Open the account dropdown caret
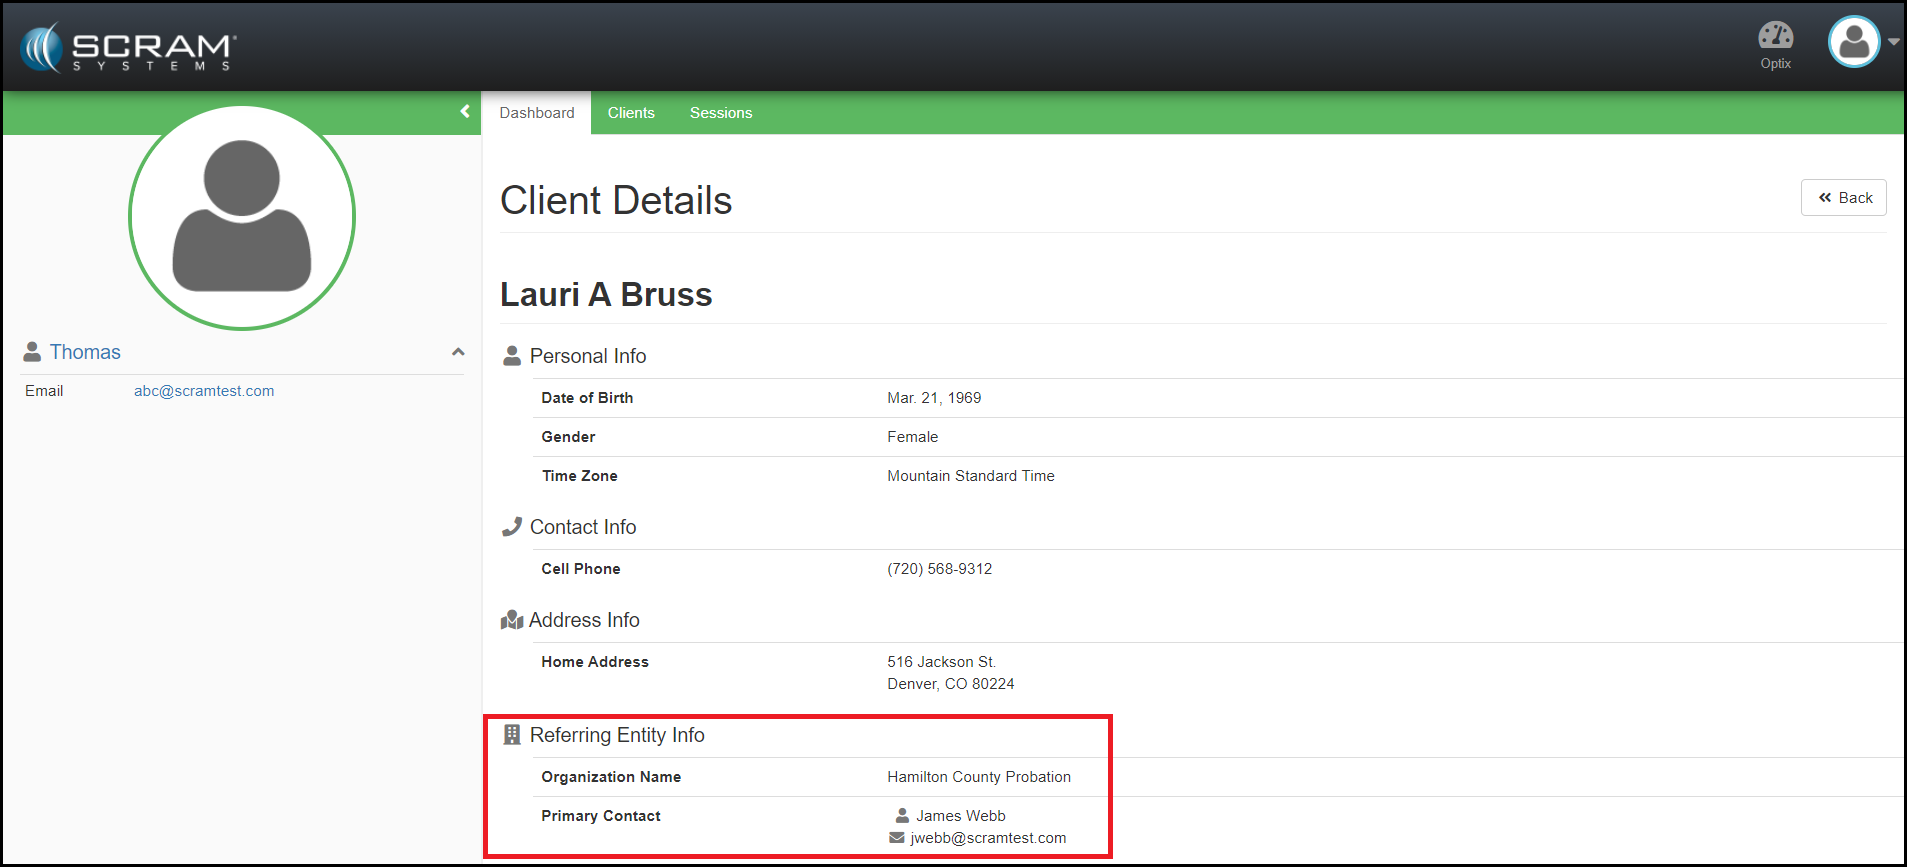Screen dimensions: 1907x867 click(x=1893, y=42)
